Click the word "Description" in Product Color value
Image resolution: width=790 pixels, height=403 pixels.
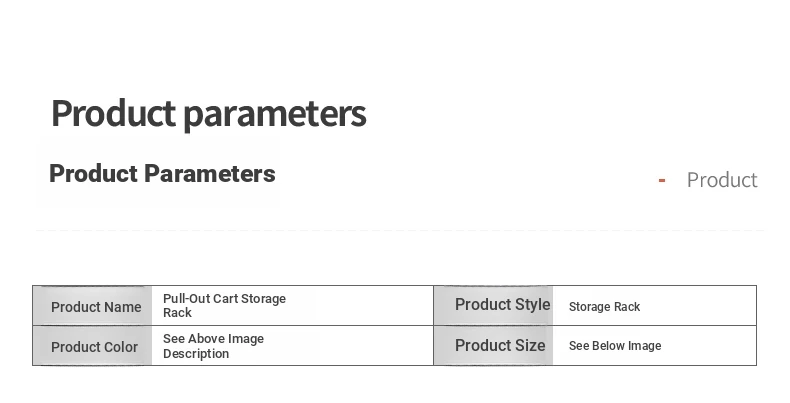click(196, 354)
